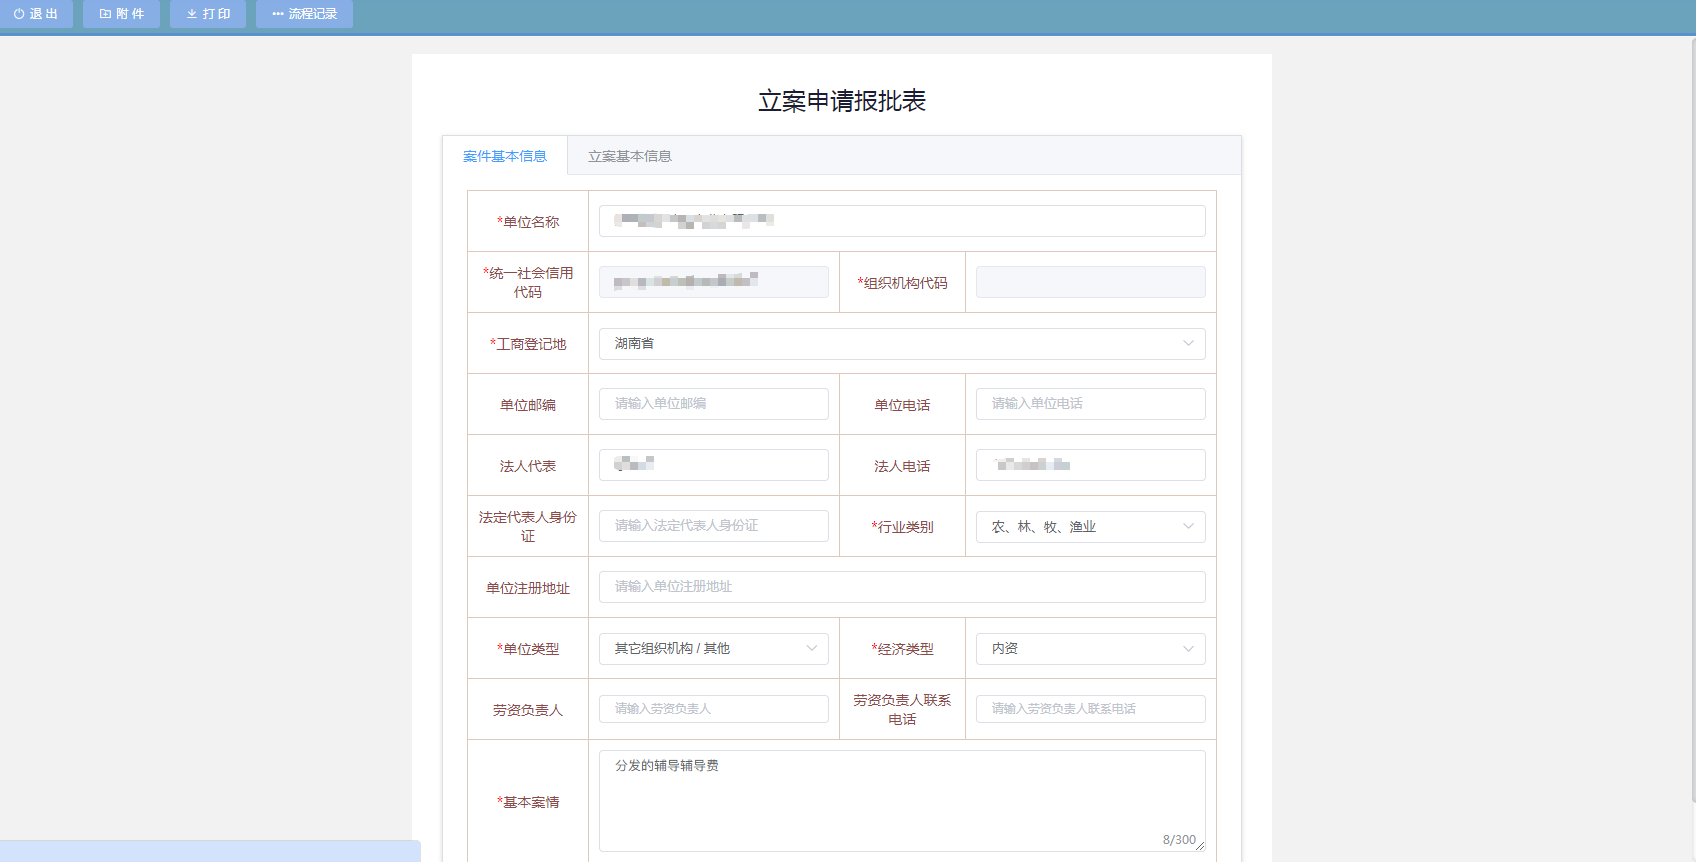Click the 劳资负责人 input field
The height and width of the screenshot is (862, 1696).
click(714, 709)
